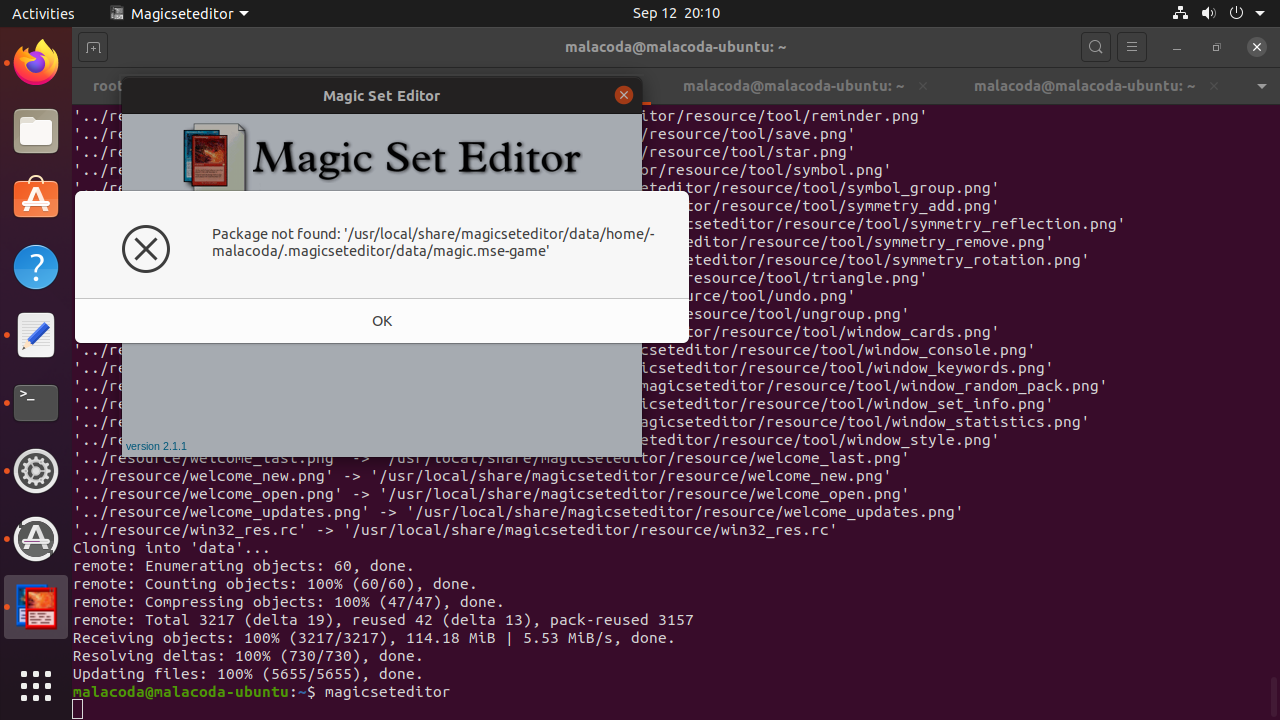Switch to the second malacoda@malacoda-ubuntu terminal tab

(x=1083, y=86)
